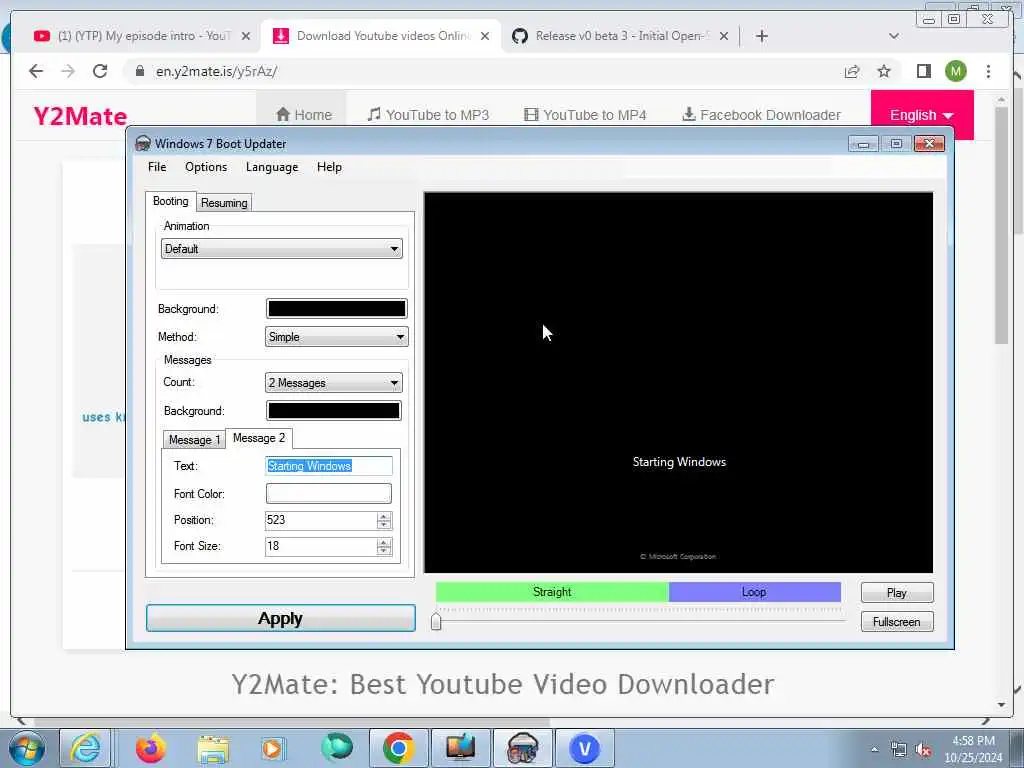The image size is (1024, 768).
Task: Increase the Position value with up arrow
Action: coord(384,516)
